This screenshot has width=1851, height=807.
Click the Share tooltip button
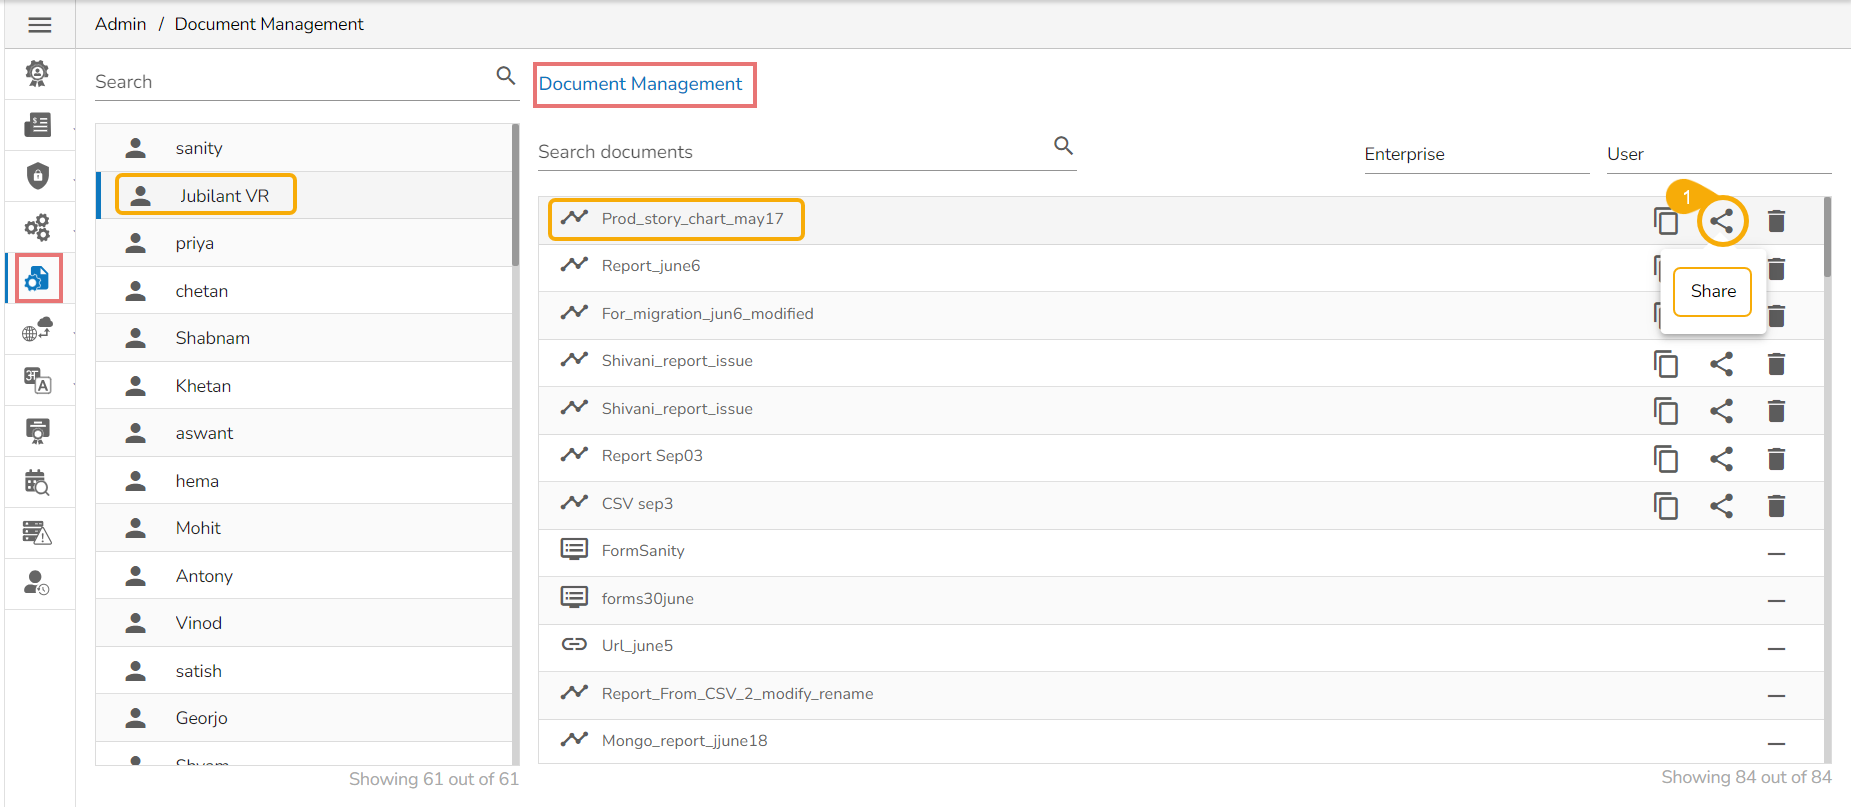click(1712, 291)
